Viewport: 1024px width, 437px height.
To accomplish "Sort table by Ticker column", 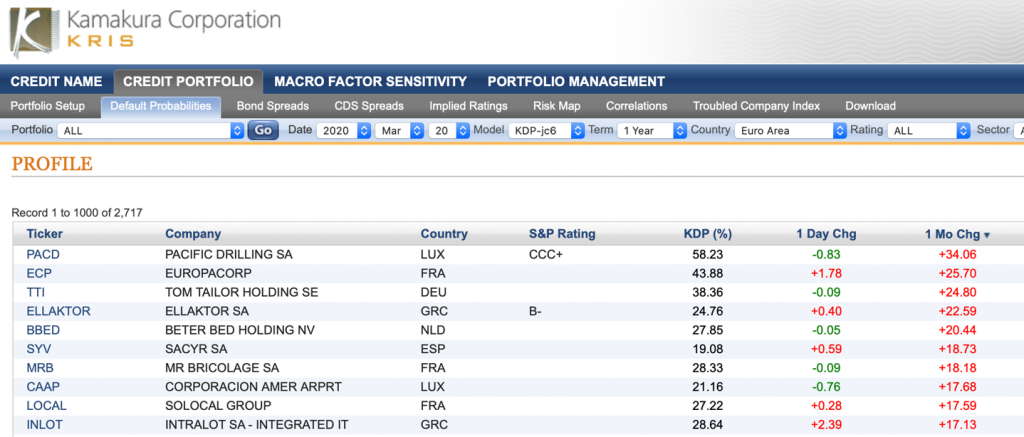I will pos(44,234).
